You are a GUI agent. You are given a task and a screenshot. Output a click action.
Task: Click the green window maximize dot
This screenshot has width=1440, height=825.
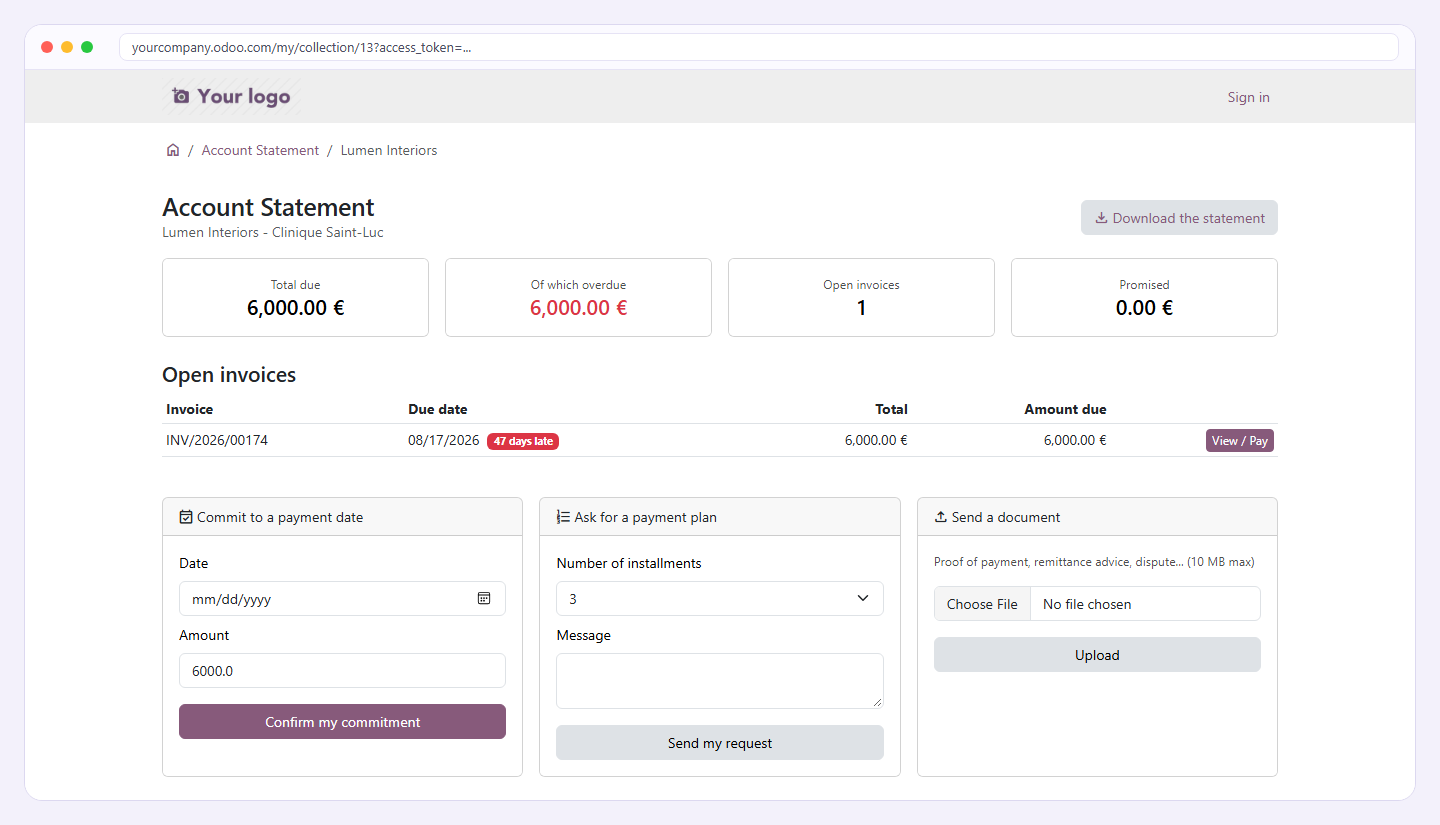87,47
